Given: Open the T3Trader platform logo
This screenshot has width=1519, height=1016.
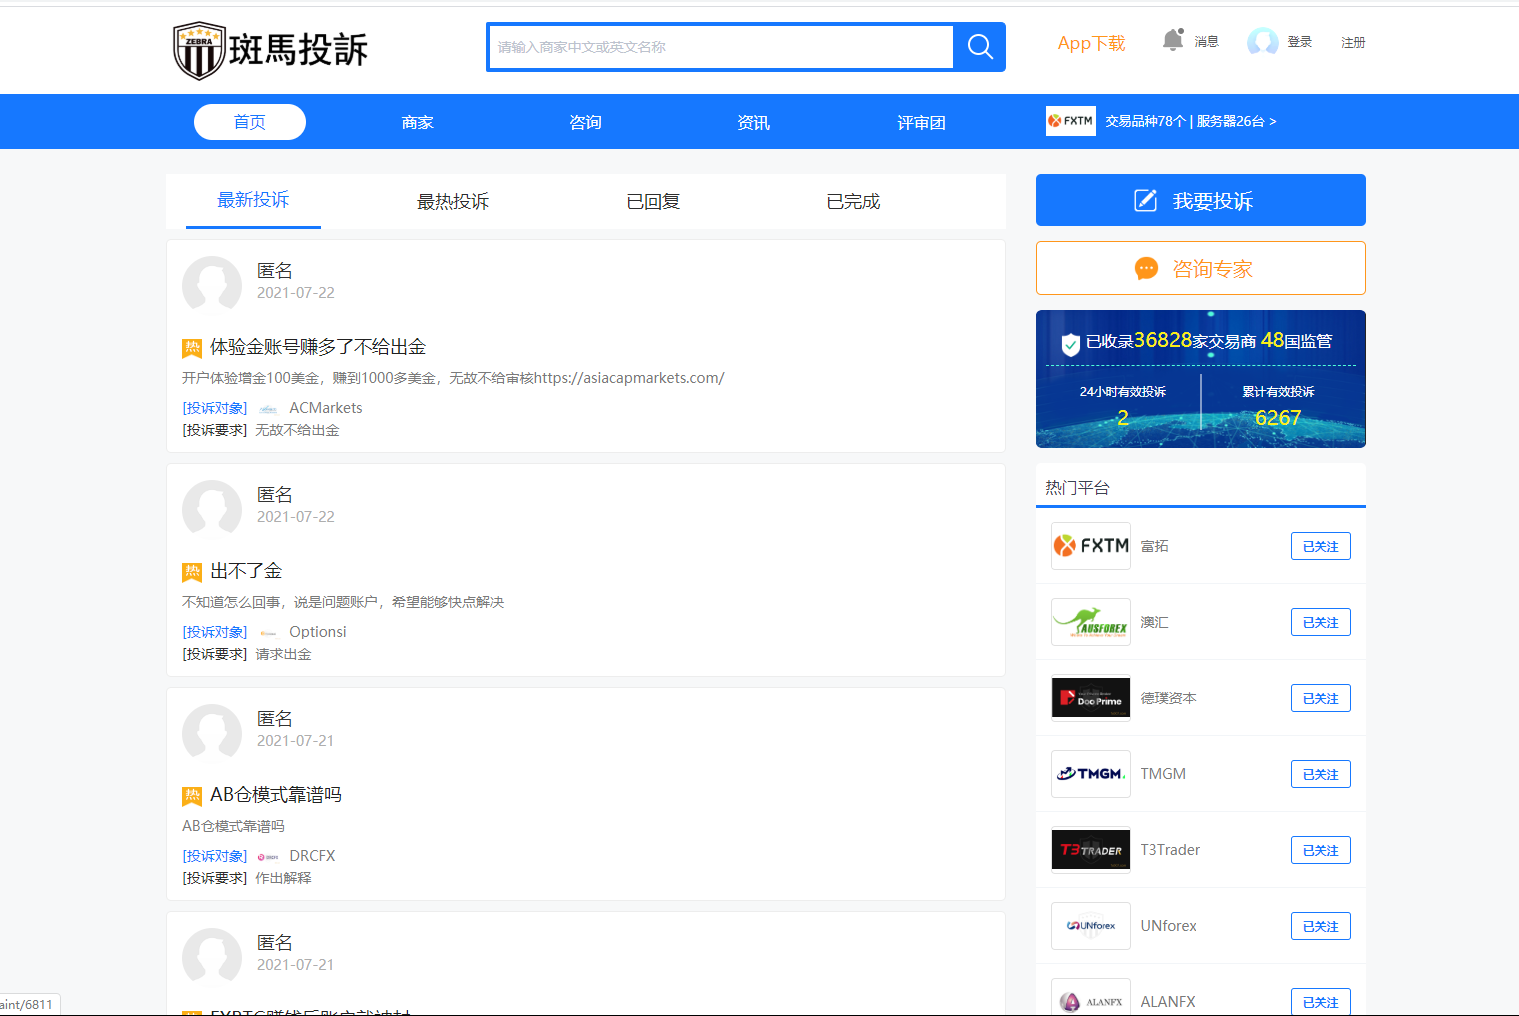Looking at the screenshot, I should point(1090,850).
